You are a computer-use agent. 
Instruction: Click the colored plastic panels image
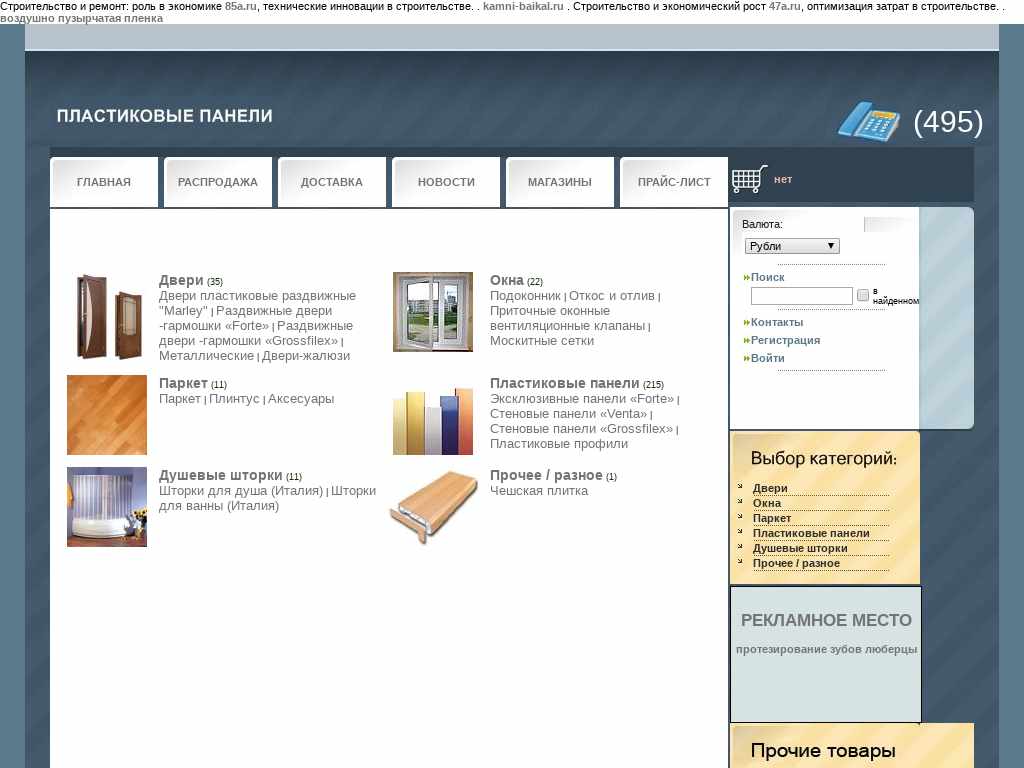click(432, 420)
